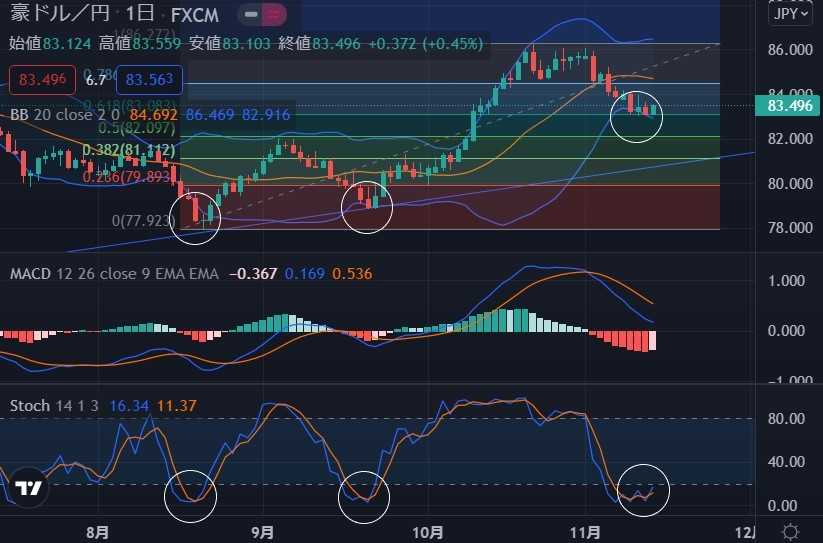This screenshot has width=823, height=543.
Task: Click BB upper value 86.469
Action: click(x=210, y=114)
